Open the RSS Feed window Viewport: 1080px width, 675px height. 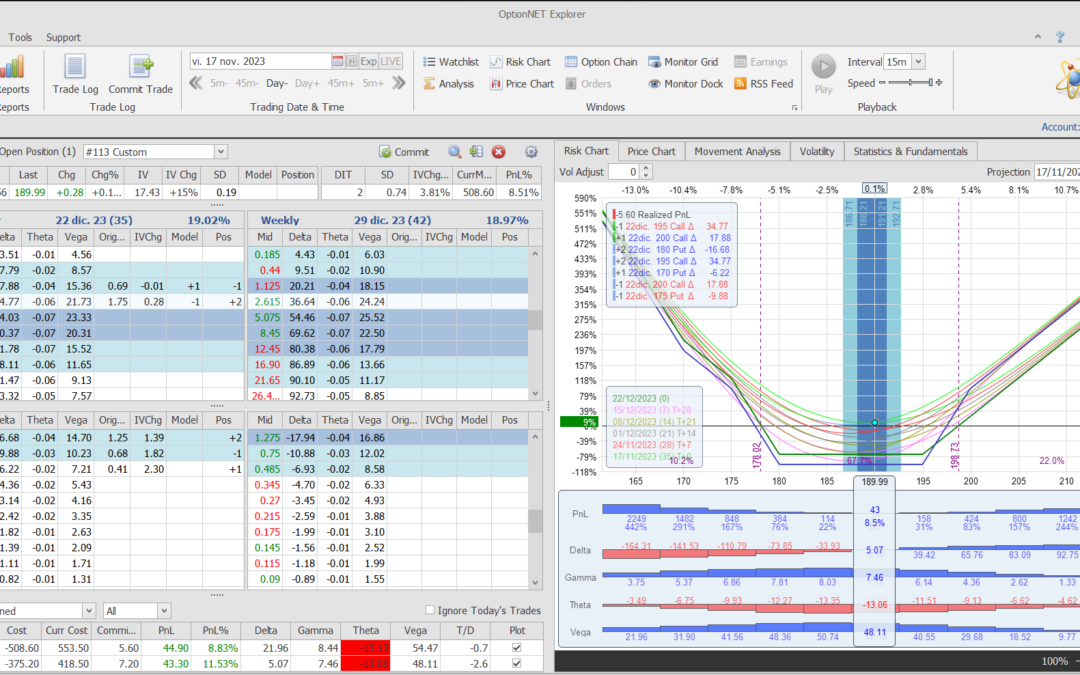coord(764,84)
